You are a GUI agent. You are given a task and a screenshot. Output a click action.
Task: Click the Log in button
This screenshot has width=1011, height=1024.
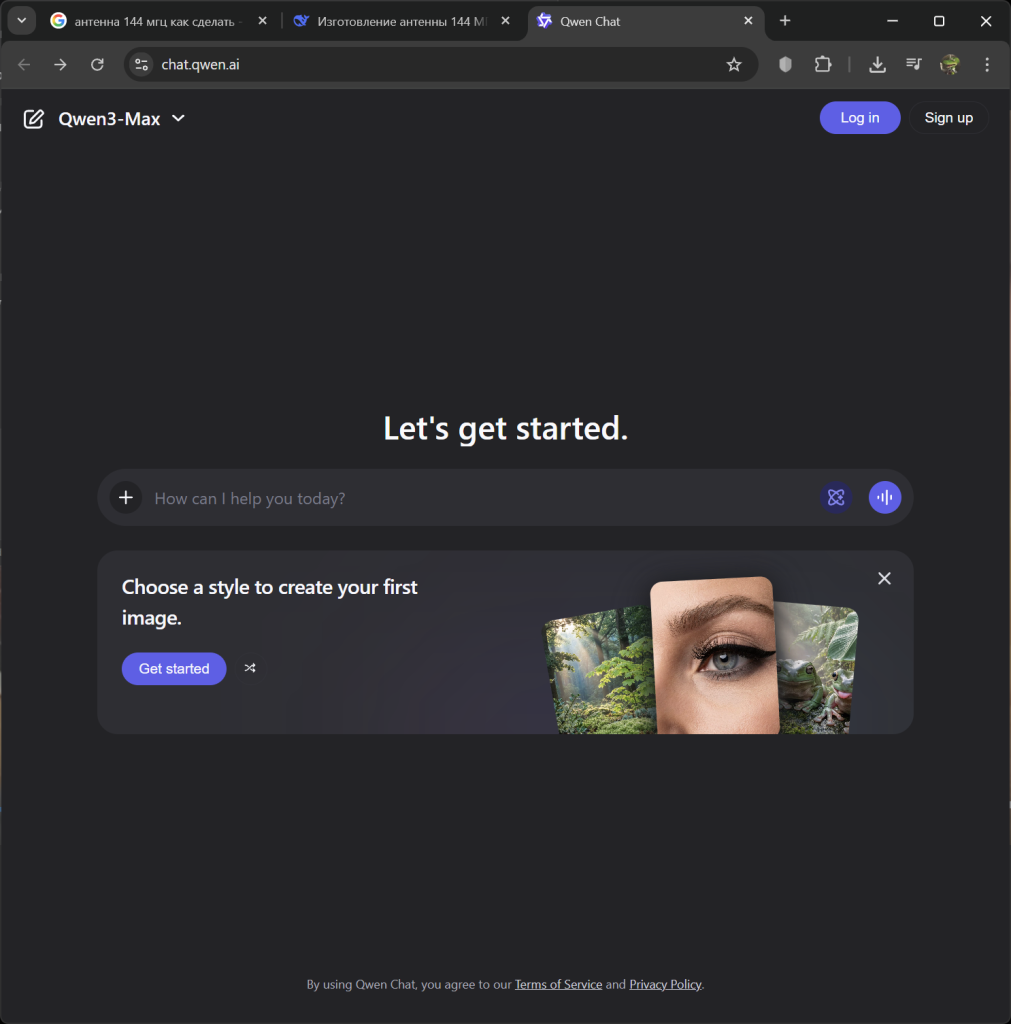pyautogui.click(x=859, y=118)
